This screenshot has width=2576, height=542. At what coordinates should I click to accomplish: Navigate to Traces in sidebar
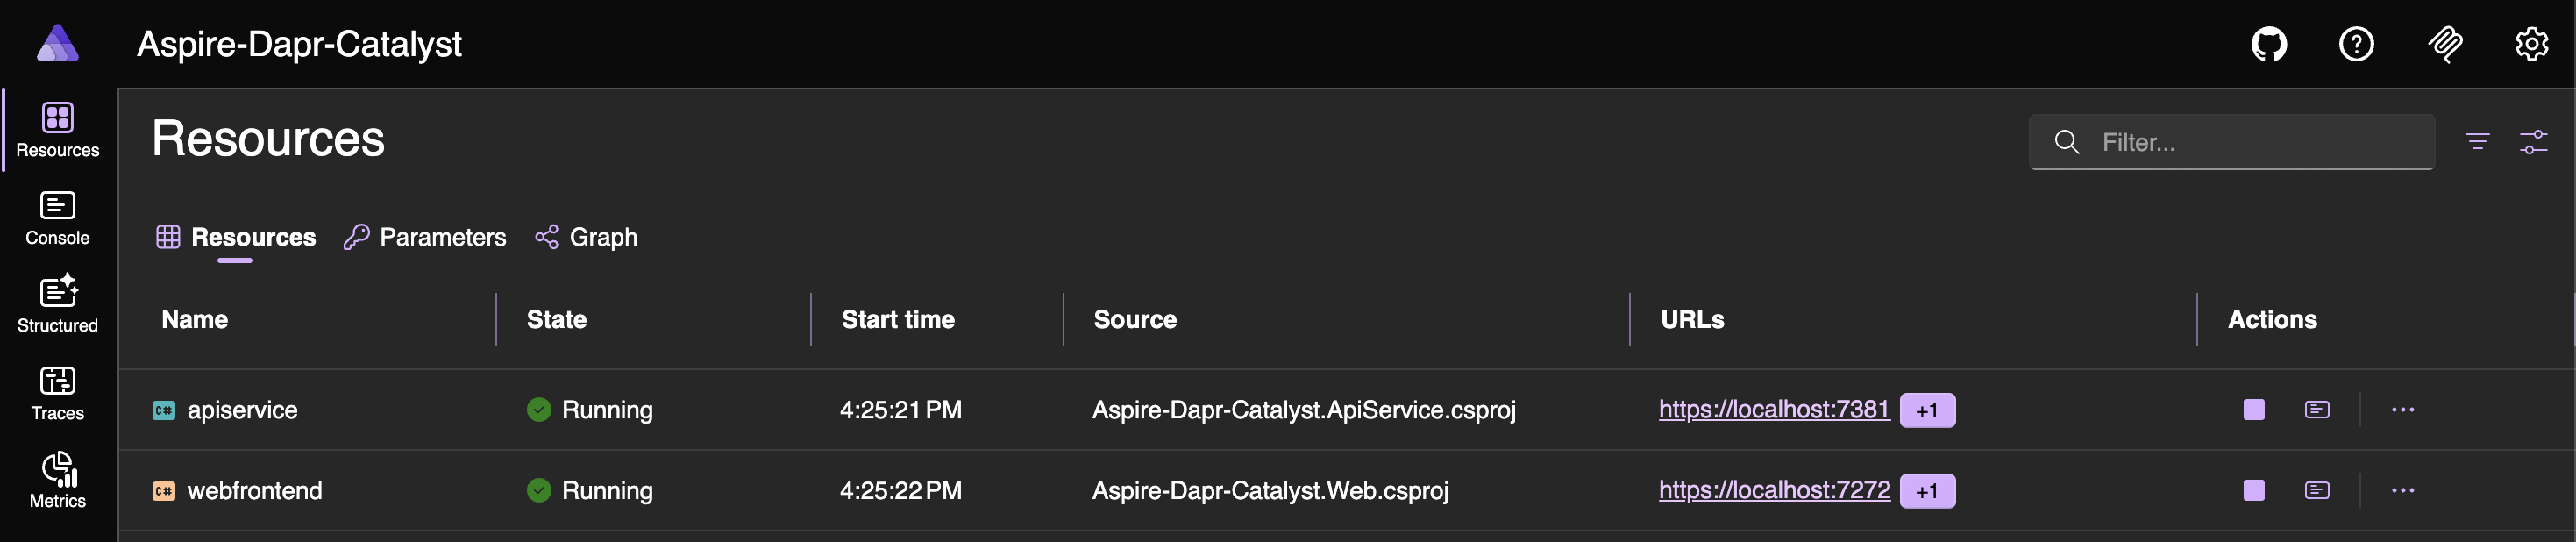[x=57, y=393]
